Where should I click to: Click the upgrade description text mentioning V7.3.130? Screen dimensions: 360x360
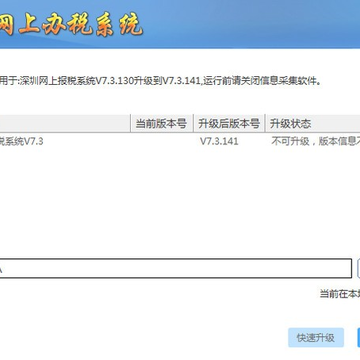[x=161, y=81]
